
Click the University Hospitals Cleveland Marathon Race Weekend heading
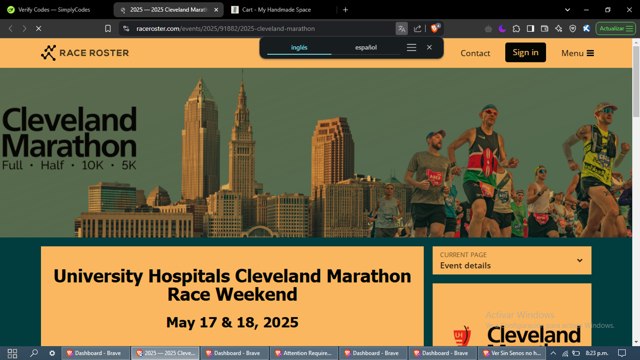[x=232, y=285]
